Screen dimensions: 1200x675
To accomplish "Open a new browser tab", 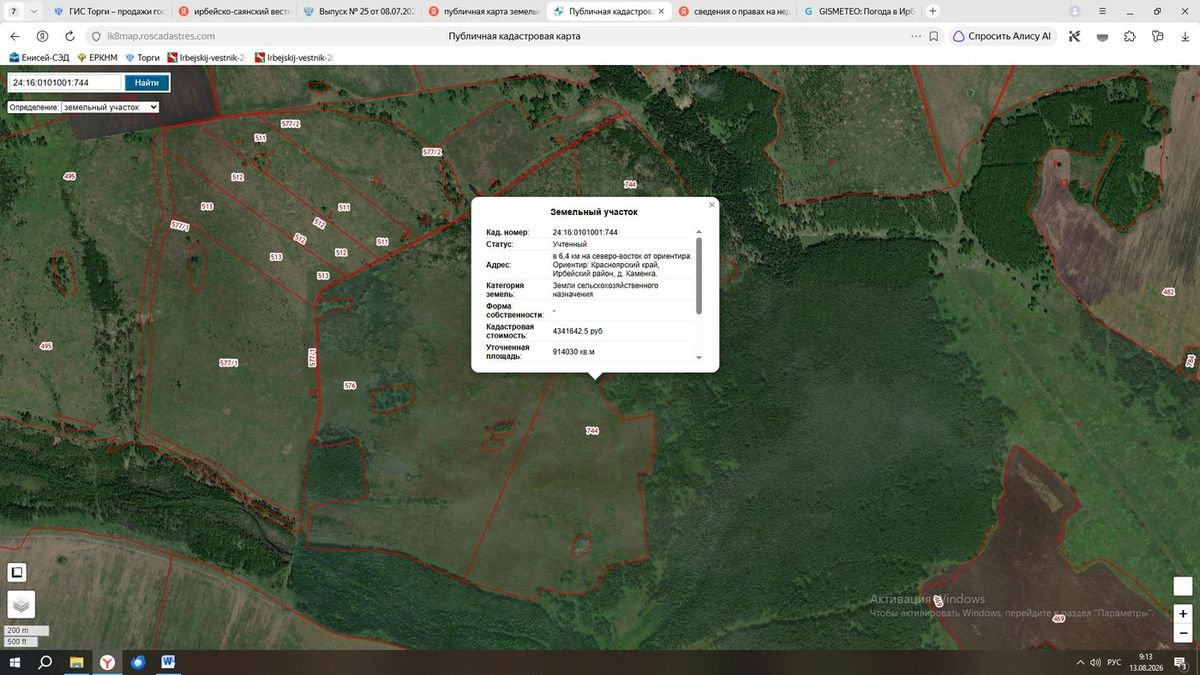I will pyautogui.click(x=933, y=11).
